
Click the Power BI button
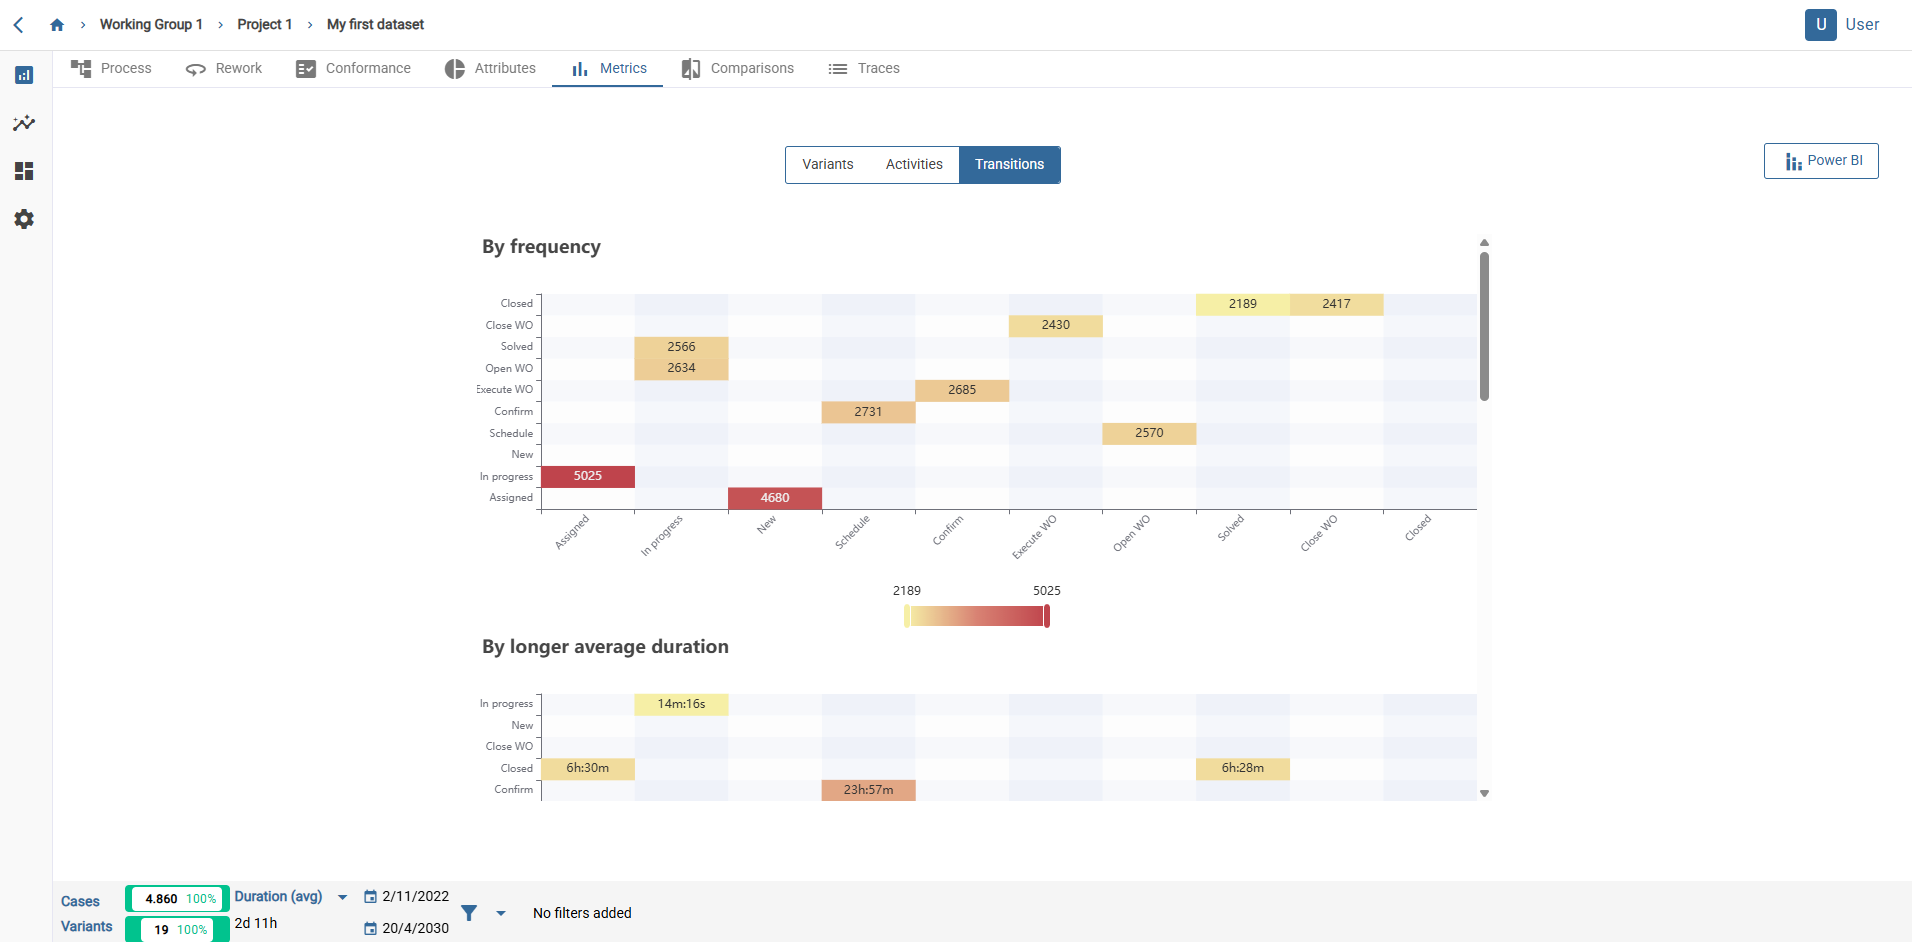point(1821,160)
